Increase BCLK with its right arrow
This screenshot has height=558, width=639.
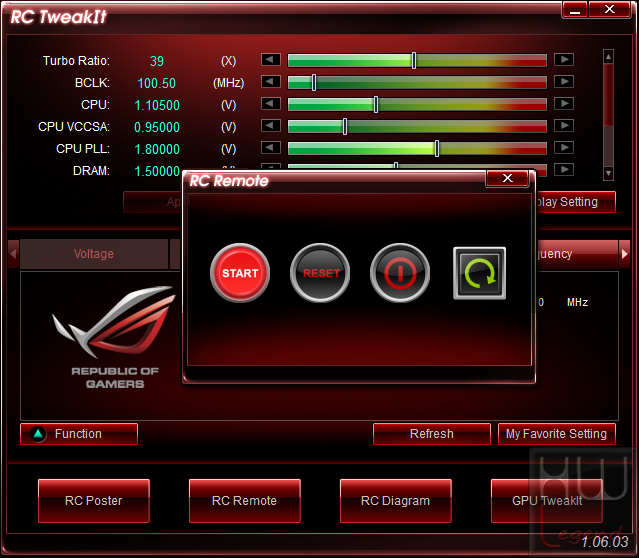pyautogui.click(x=564, y=82)
